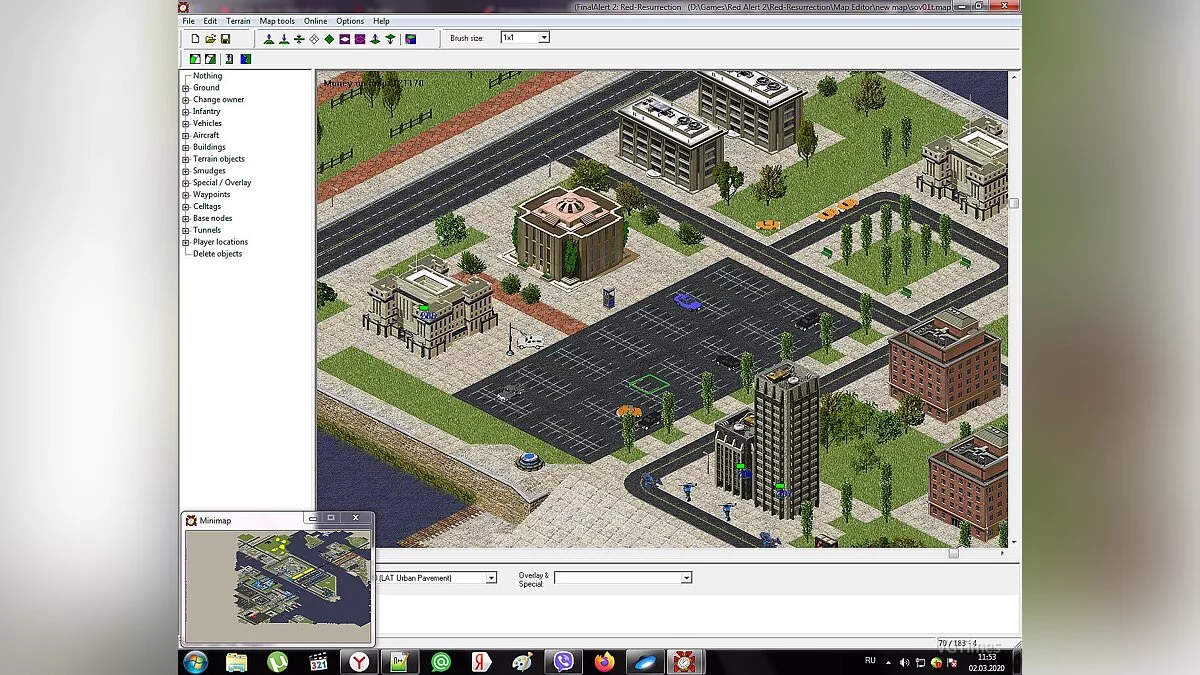Select the Flatten ground tool

[x=299, y=39]
